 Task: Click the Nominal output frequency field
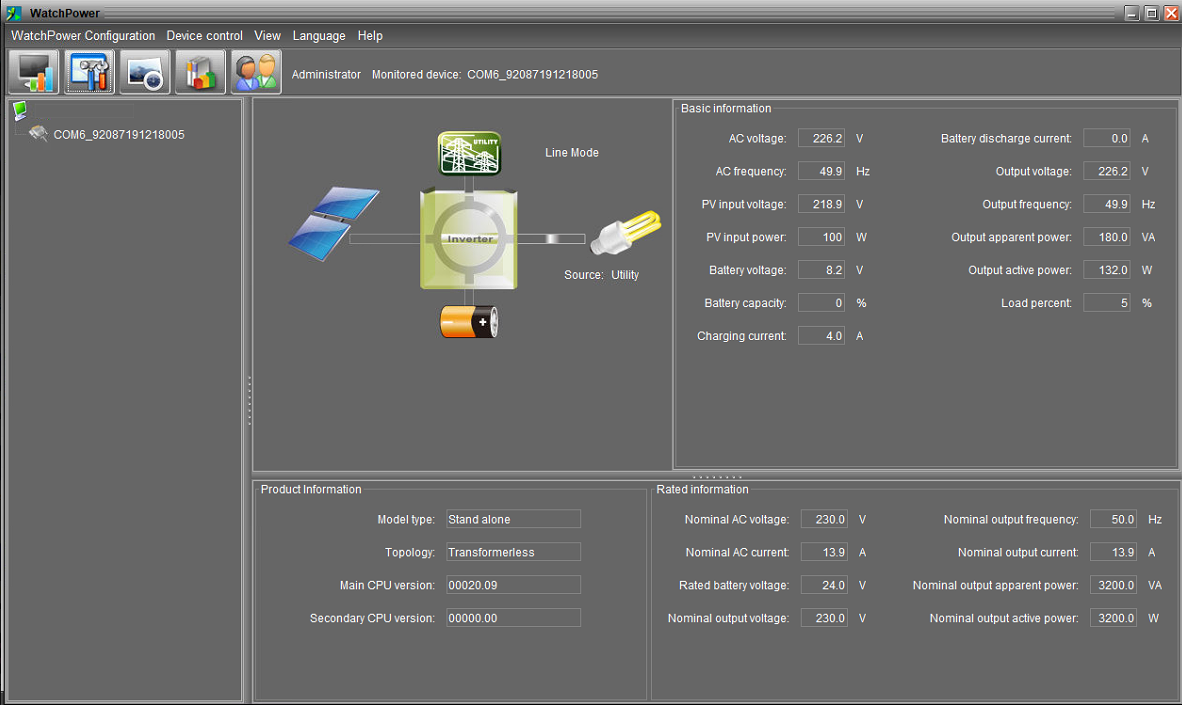(x=1113, y=519)
